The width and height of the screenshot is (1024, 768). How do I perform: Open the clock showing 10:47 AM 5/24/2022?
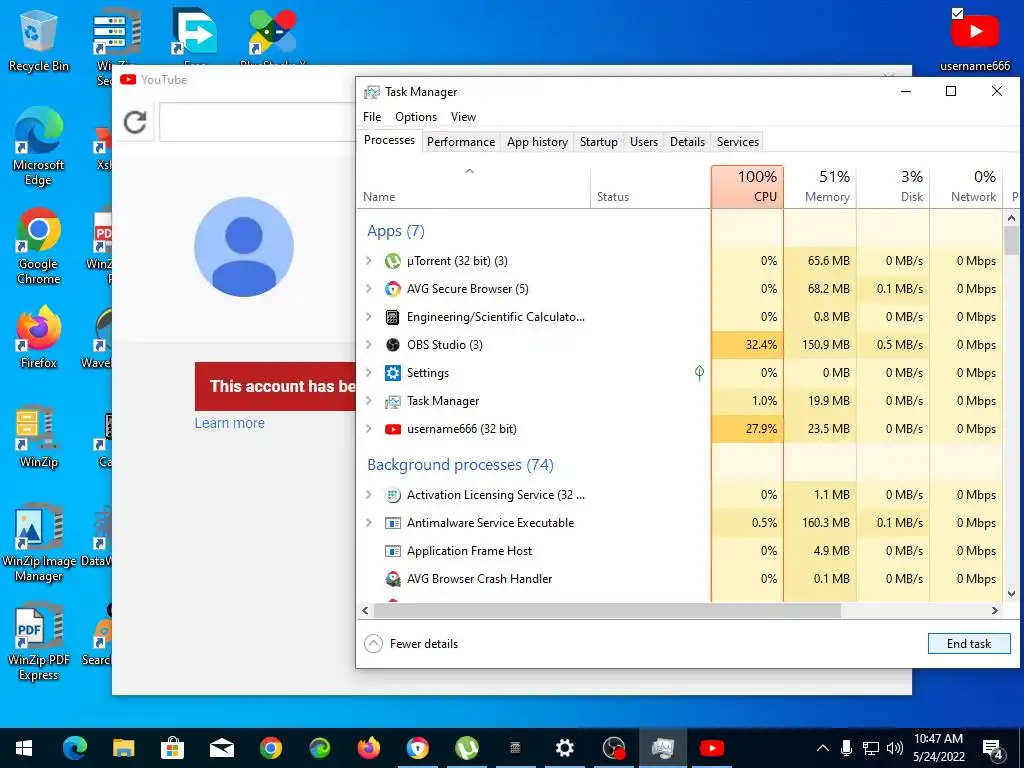point(938,748)
